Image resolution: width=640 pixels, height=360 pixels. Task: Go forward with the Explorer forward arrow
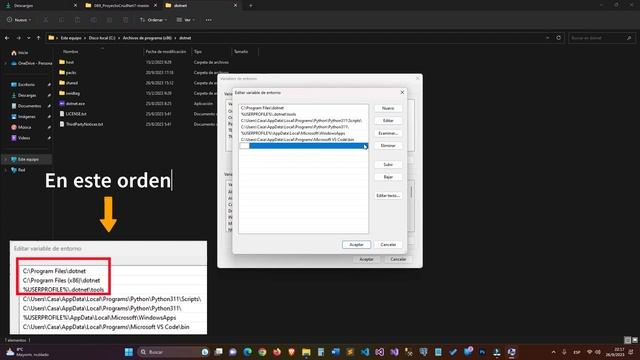click(x=18, y=38)
